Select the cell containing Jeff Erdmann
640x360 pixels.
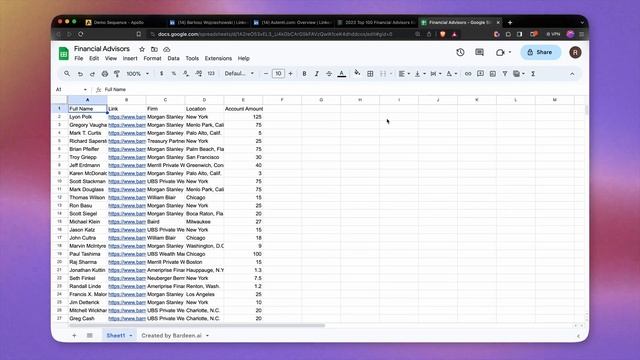click(x=87, y=165)
